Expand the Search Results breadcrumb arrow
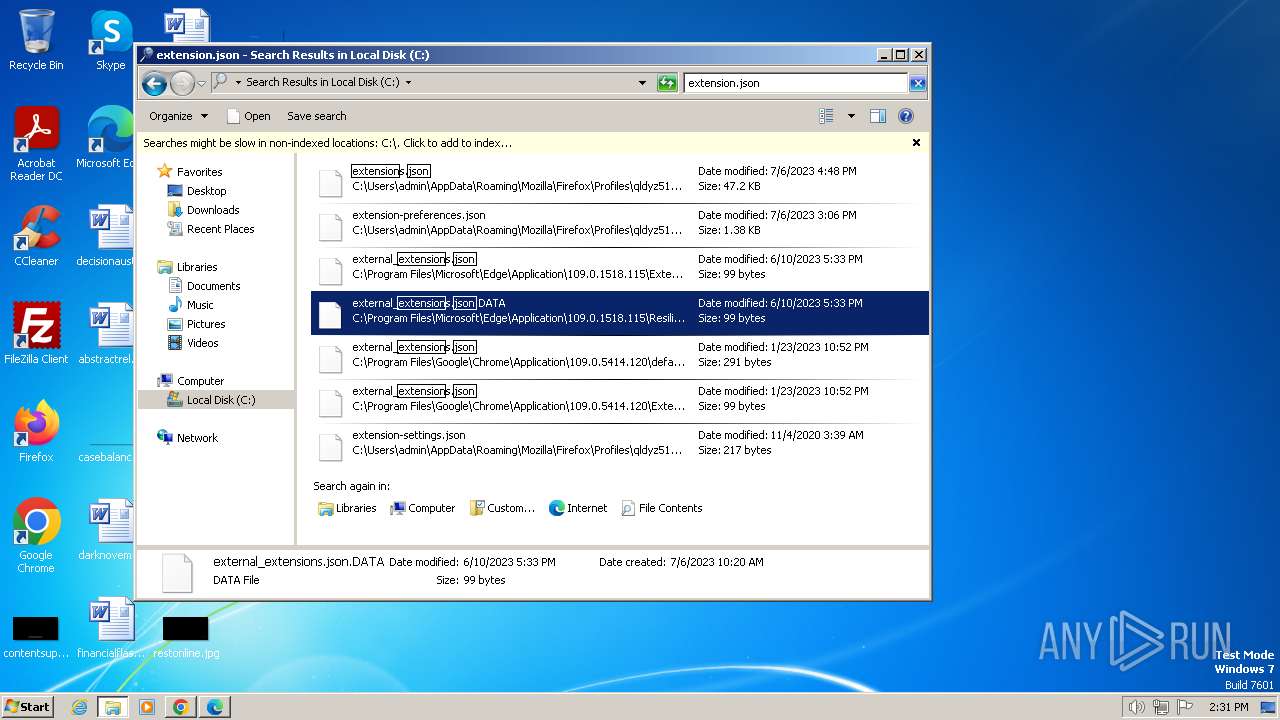Image resolution: width=1280 pixels, height=720 pixels. [408, 83]
